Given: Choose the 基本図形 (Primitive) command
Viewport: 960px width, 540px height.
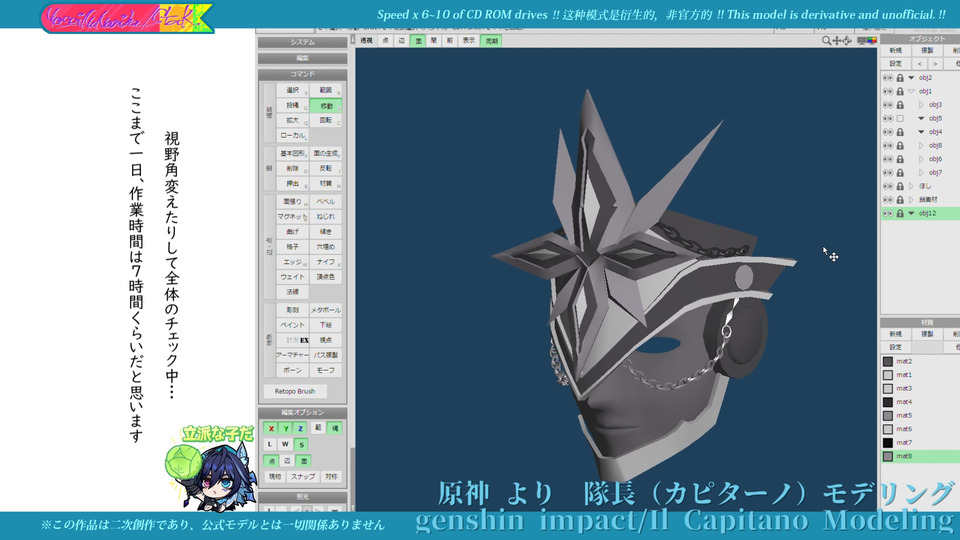Looking at the screenshot, I should pyautogui.click(x=293, y=153).
